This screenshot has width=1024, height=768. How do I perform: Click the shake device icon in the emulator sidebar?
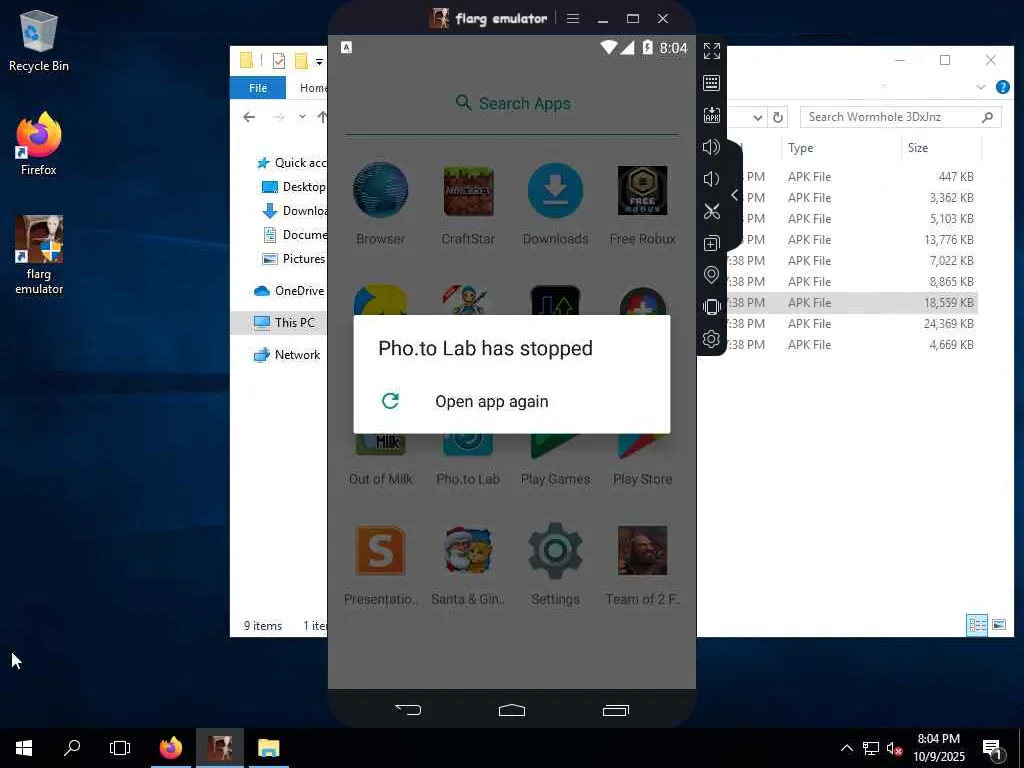(x=712, y=307)
